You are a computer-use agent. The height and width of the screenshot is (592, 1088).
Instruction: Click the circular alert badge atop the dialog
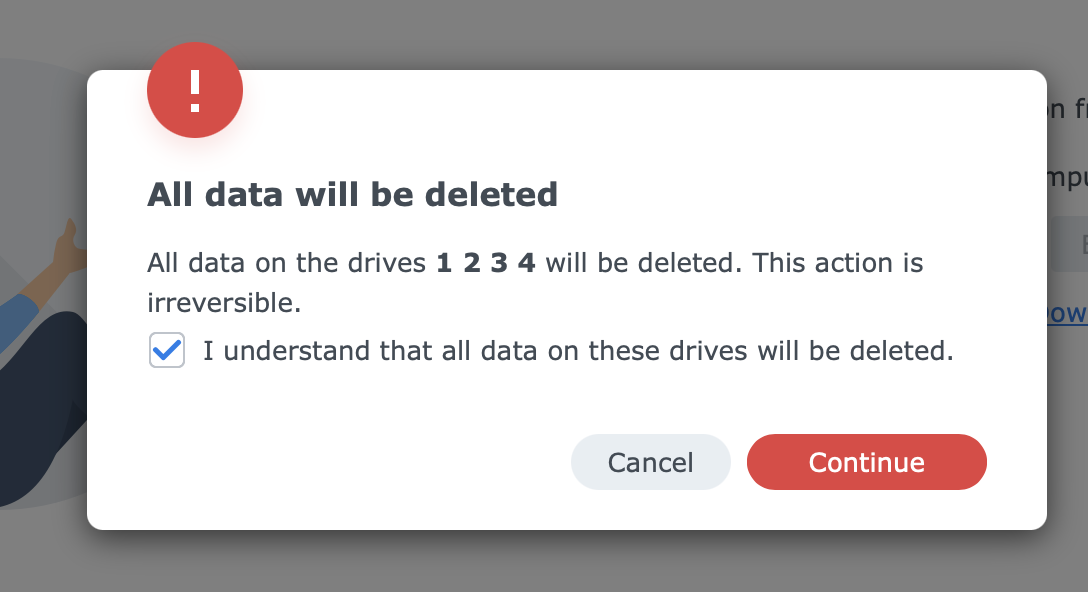195,90
